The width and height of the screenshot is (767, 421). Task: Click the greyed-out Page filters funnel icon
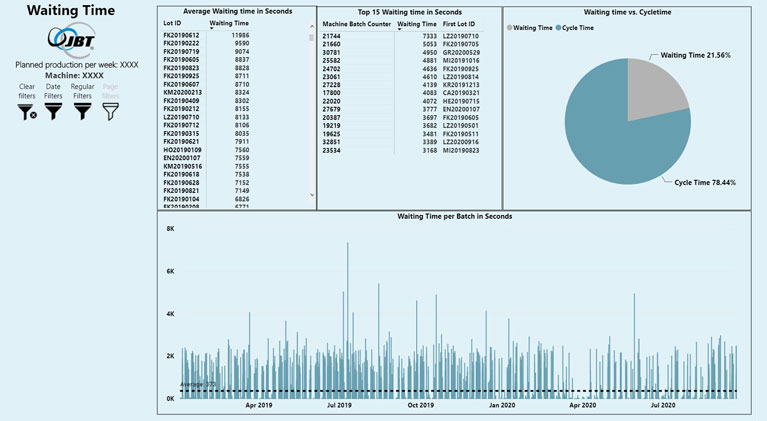point(110,112)
